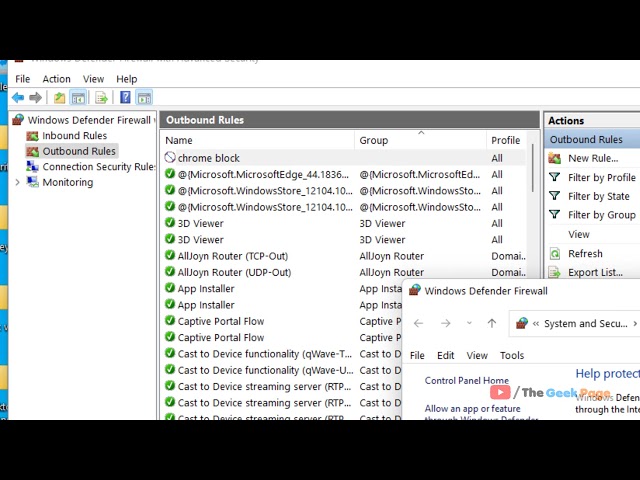Click the Forward arrow toolbar icon
Screen dimensions: 640x480
click(36, 98)
